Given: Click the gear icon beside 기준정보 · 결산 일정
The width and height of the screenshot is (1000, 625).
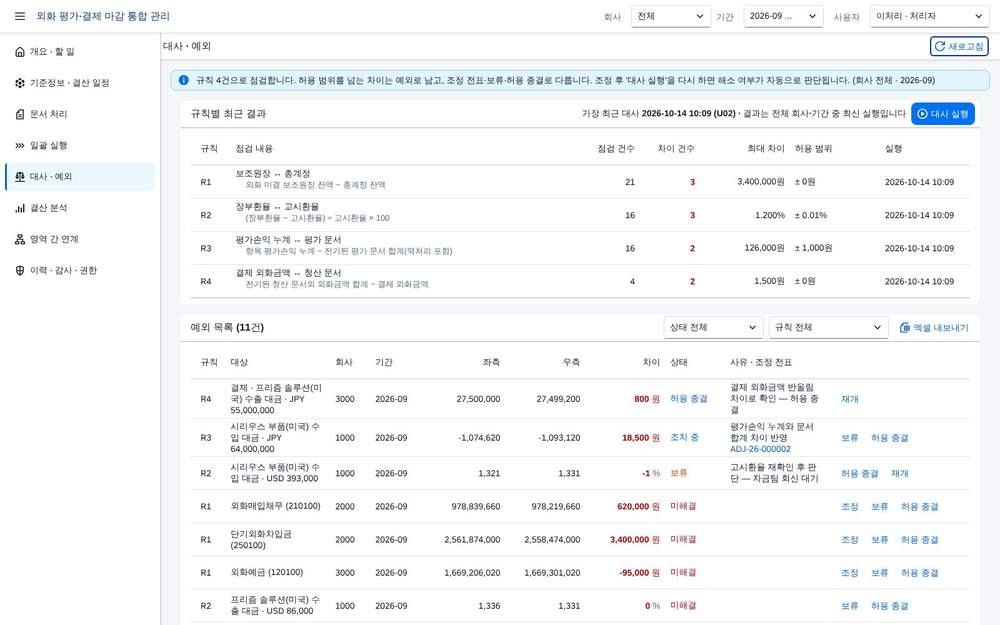Looking at the screenshot, I should tap(20, 83).
